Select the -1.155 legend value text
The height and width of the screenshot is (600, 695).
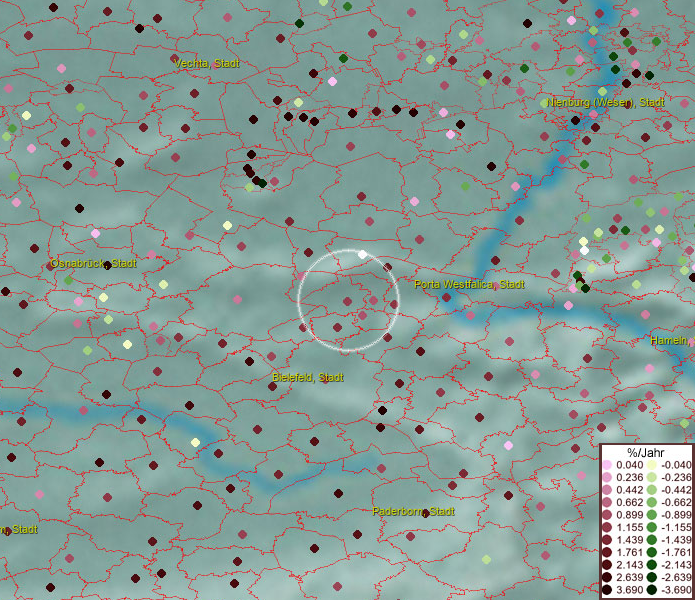click(676, 527)
